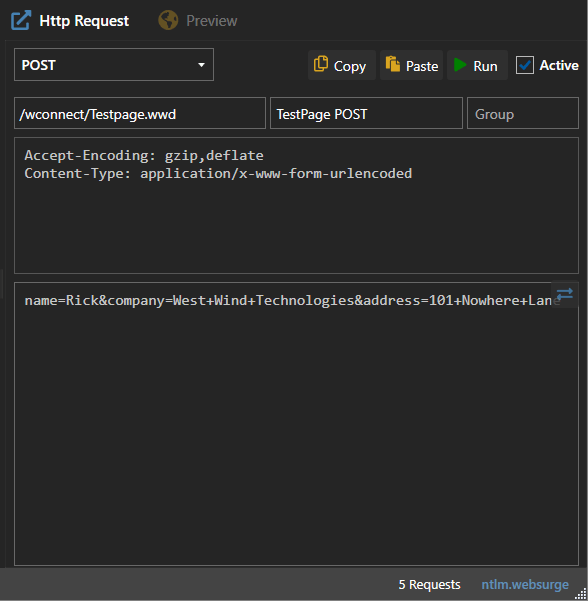
Task: Click the request headers text area
Action: 296,205
